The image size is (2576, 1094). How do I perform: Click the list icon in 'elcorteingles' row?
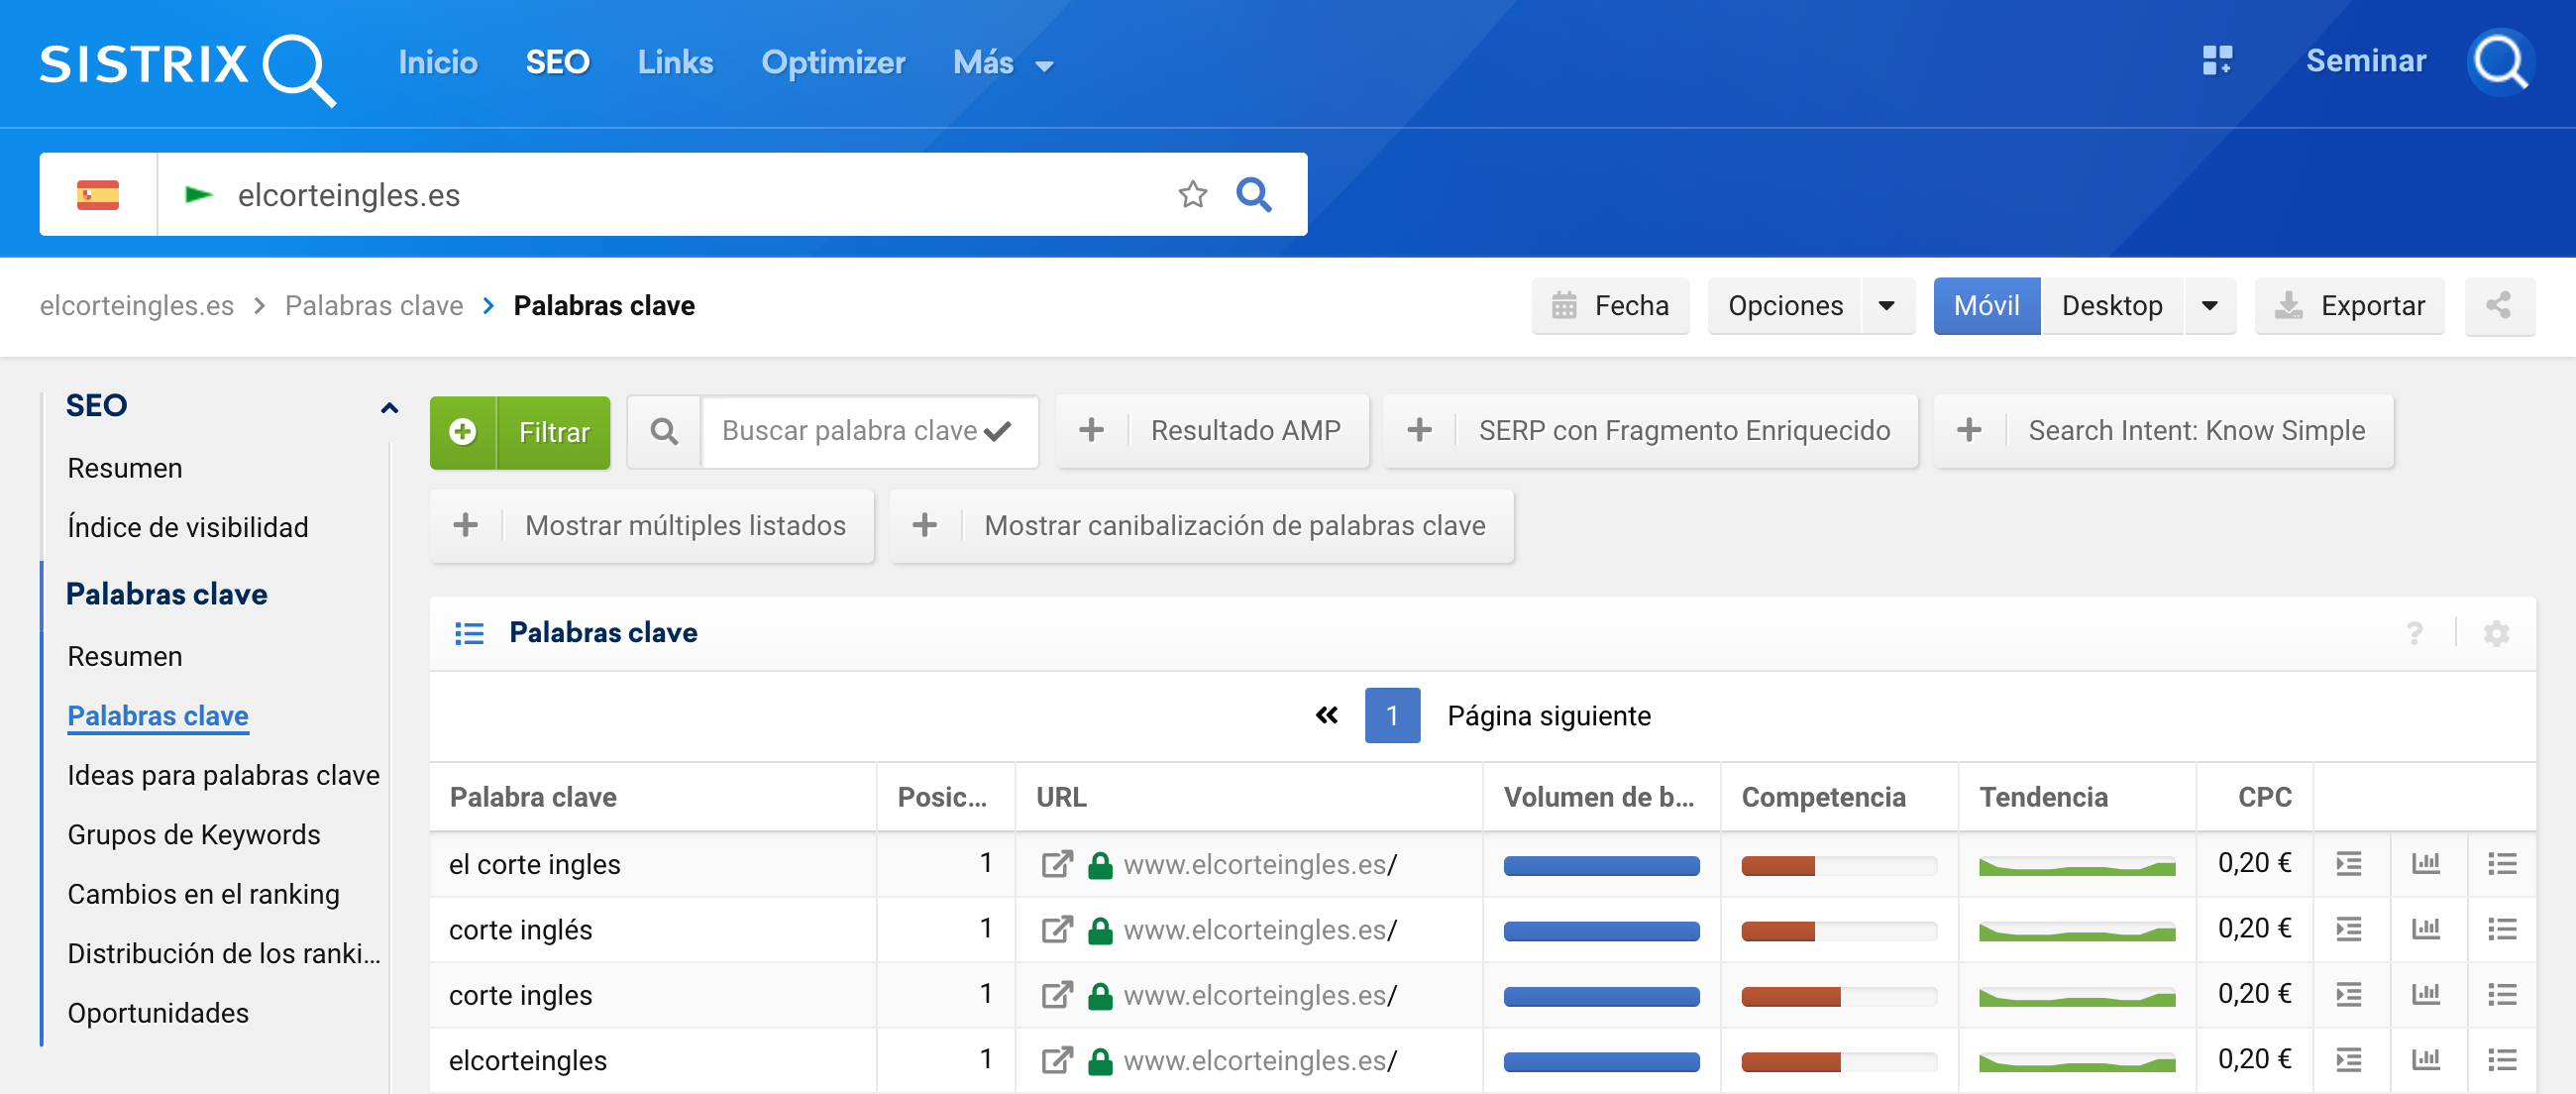[x=2502, y=1060]
